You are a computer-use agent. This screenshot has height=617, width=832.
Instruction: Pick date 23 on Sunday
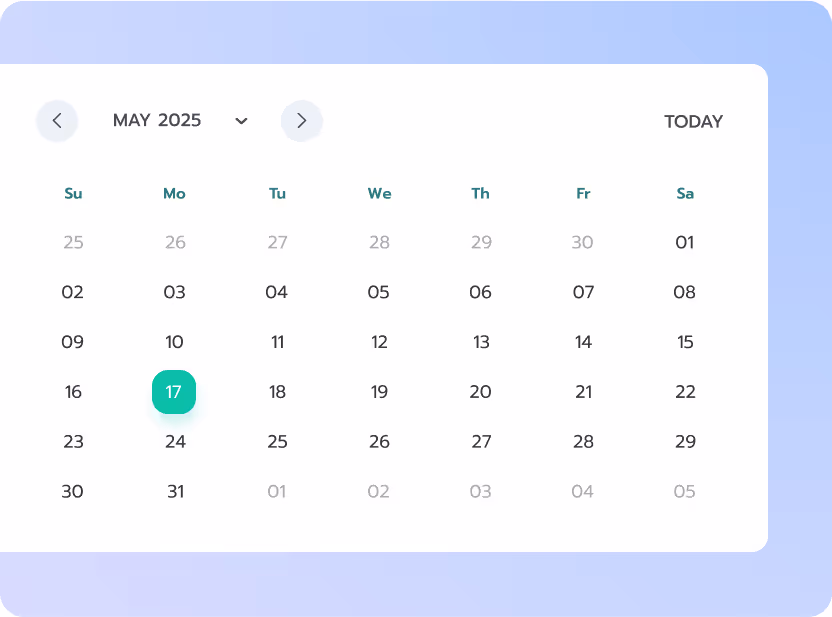pos(73,442)
